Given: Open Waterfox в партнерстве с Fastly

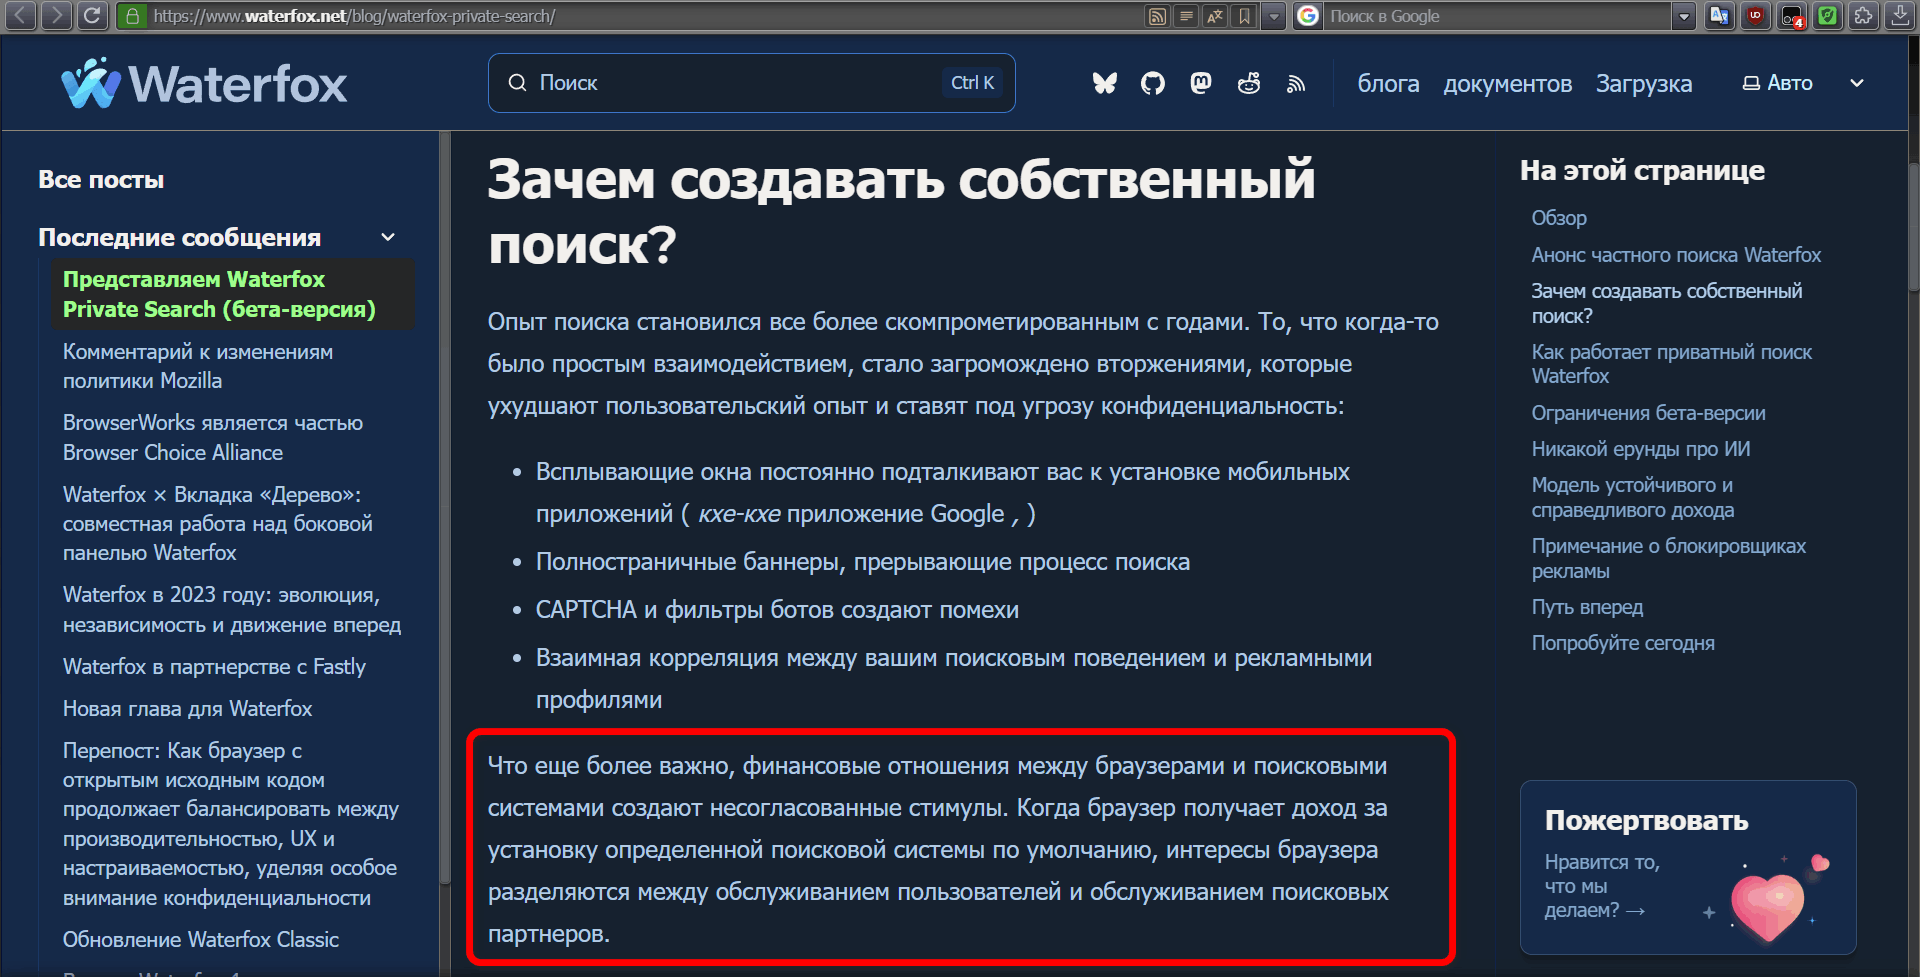Looking at the screenshot, I should pyautogui.click(x=214, y=667).
